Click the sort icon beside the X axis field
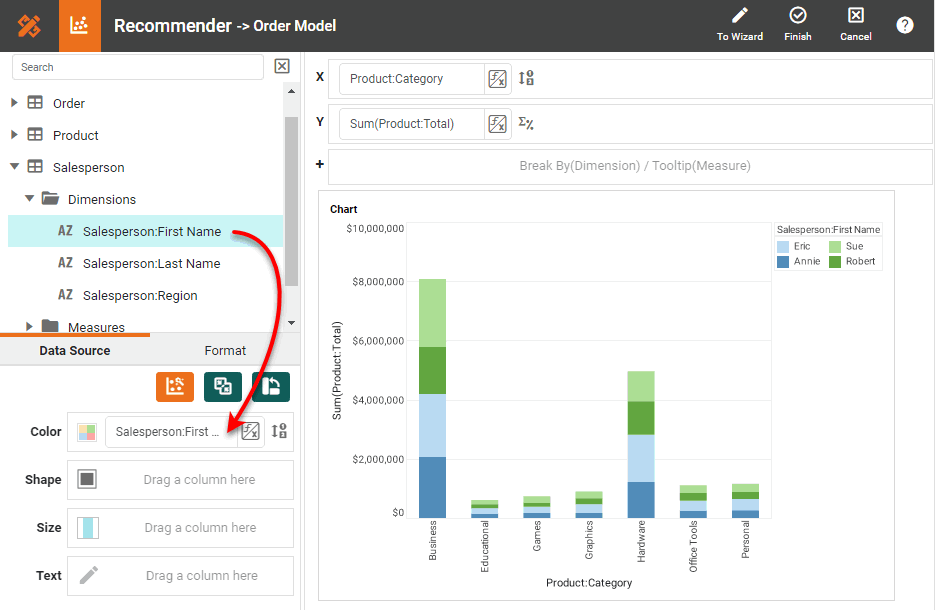The width and height of the screenshot is (935, 610). [525, 78]
